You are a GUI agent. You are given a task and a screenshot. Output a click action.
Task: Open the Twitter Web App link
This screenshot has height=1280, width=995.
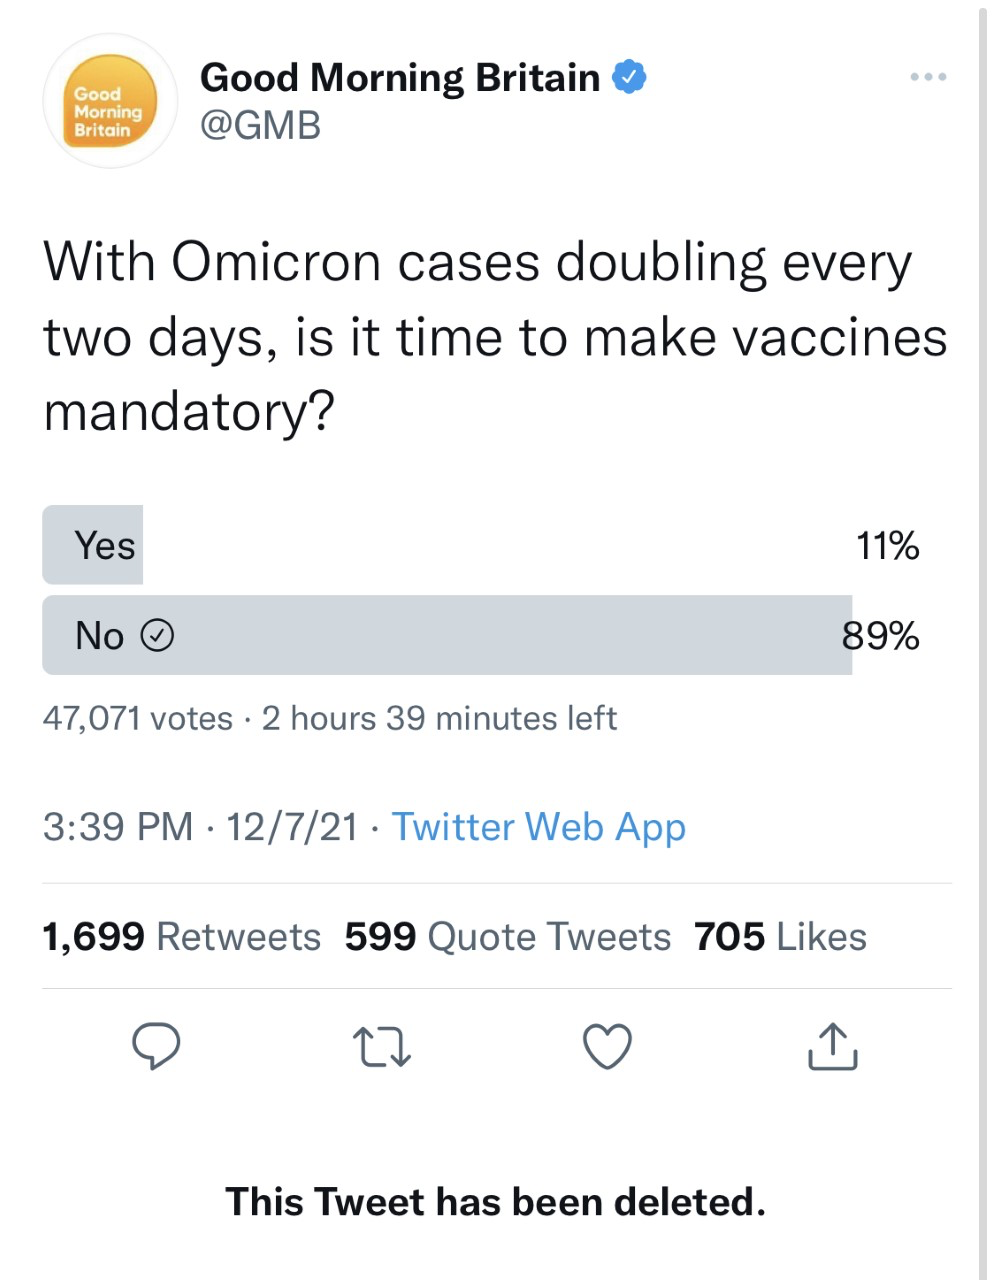coord(538,827)
